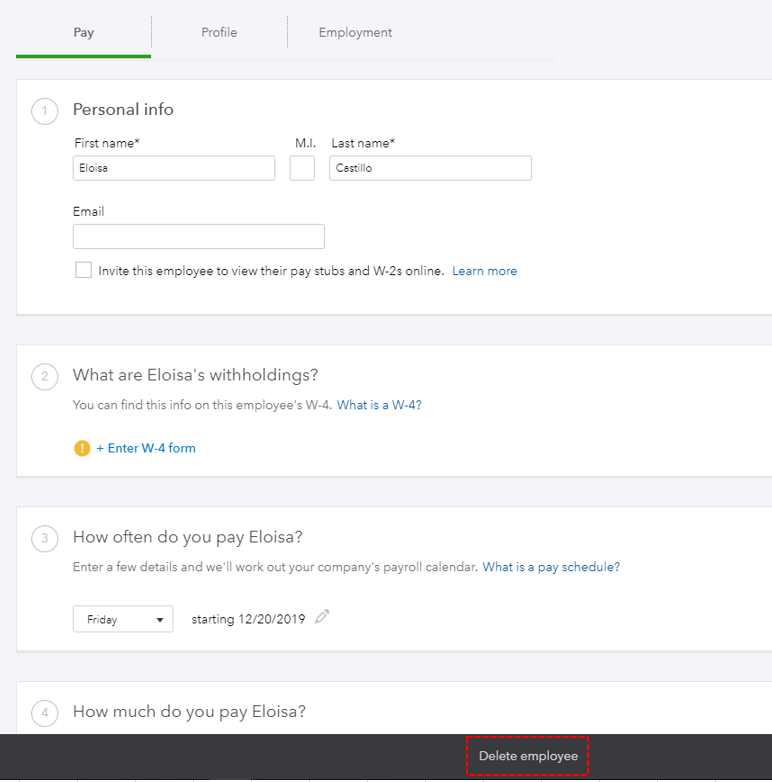Enable invite employee to view pay stubs
The height and width of the screenshot is (782, 772).
84,270
